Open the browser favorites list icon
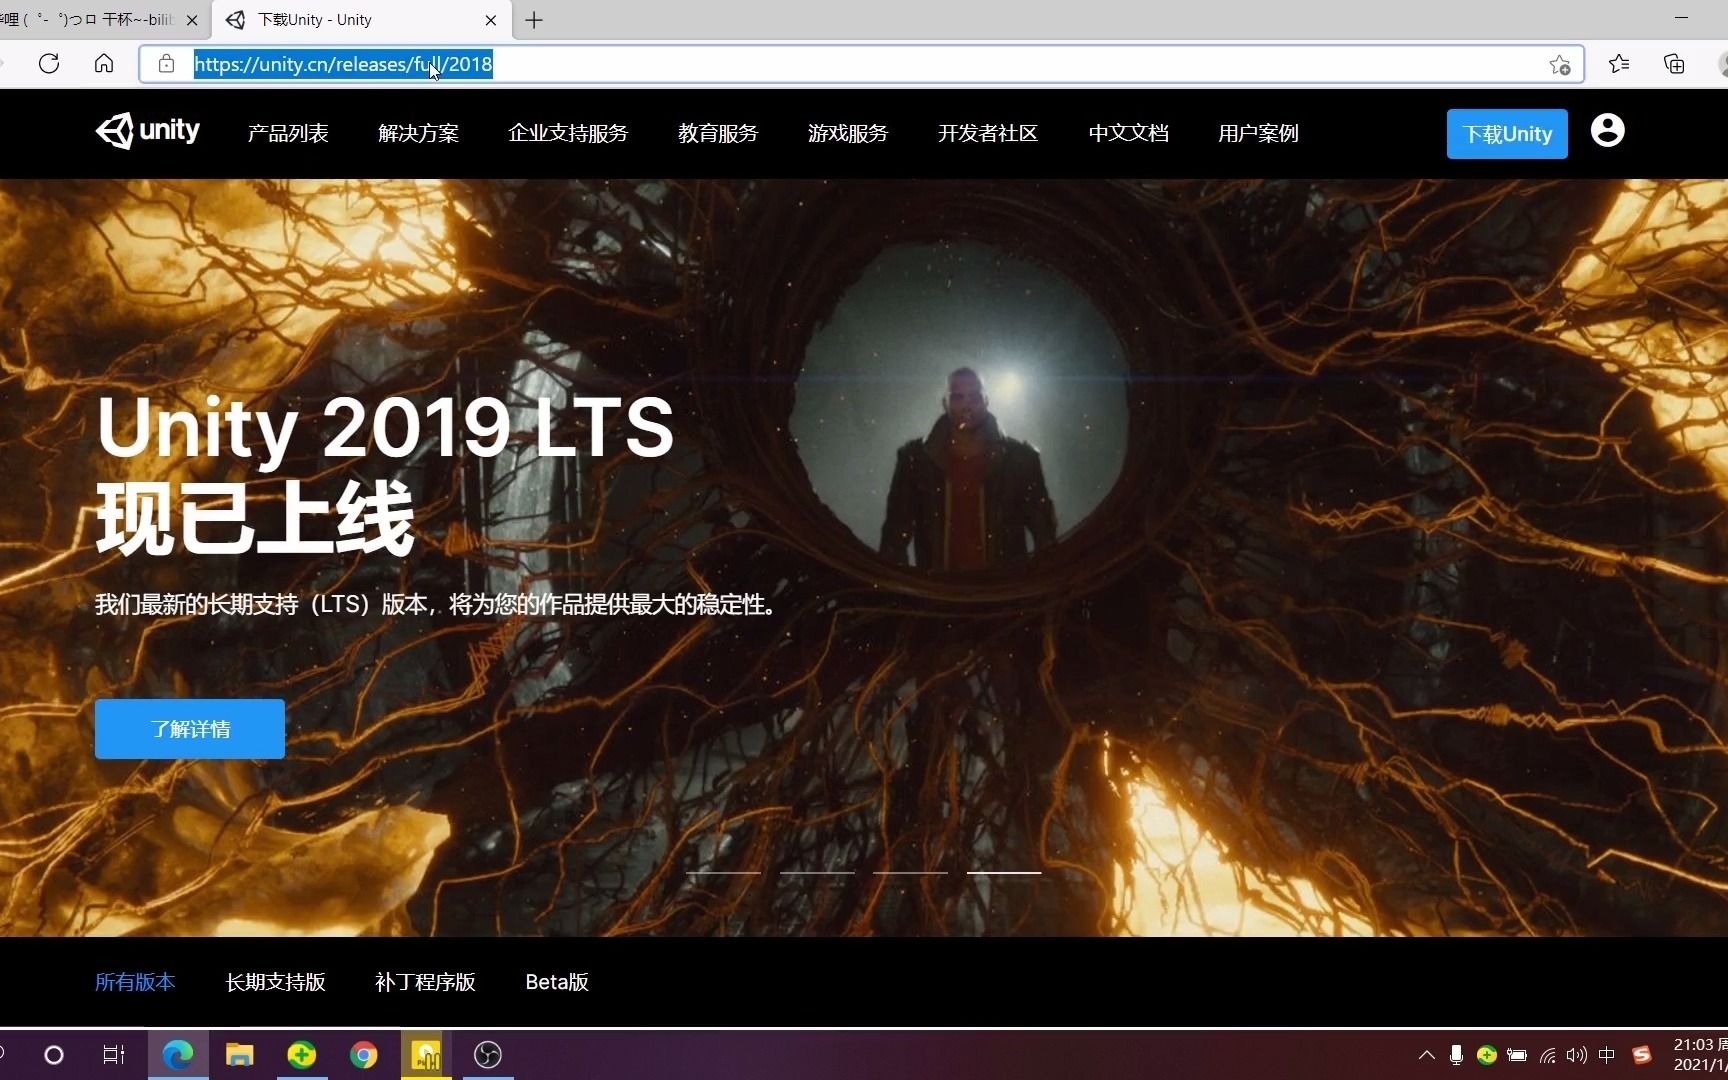This screenshot has width=1728, height=1080. [x=1619, y=64]
